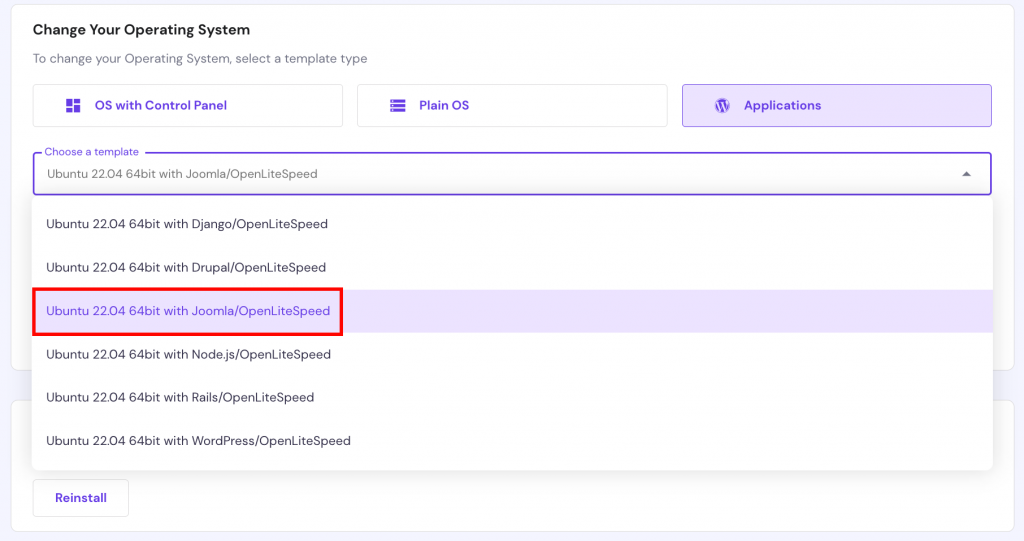Choose the Rails/OpenLiteSpeed template
Screen dimensions: 1024x541
tap(180, 397)
